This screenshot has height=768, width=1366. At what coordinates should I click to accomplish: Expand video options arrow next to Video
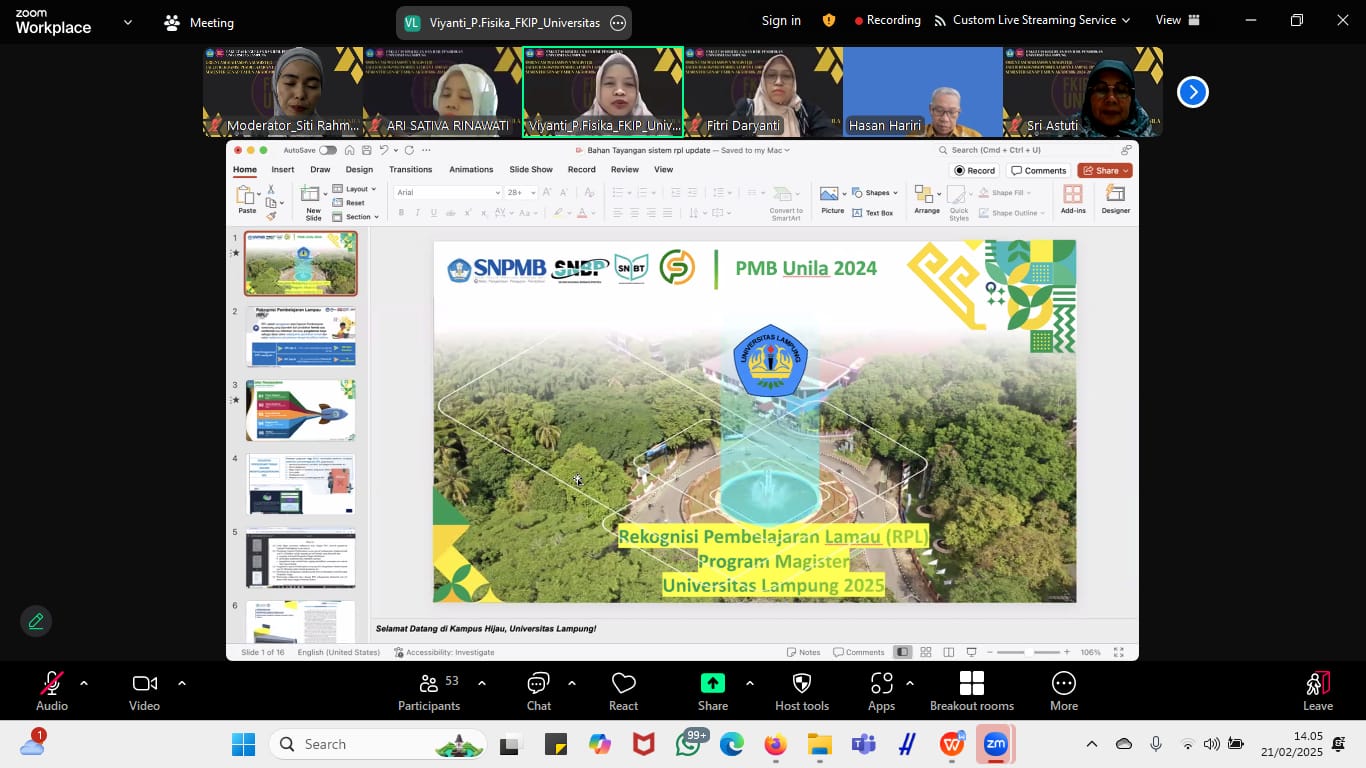(x=182, y=683)
